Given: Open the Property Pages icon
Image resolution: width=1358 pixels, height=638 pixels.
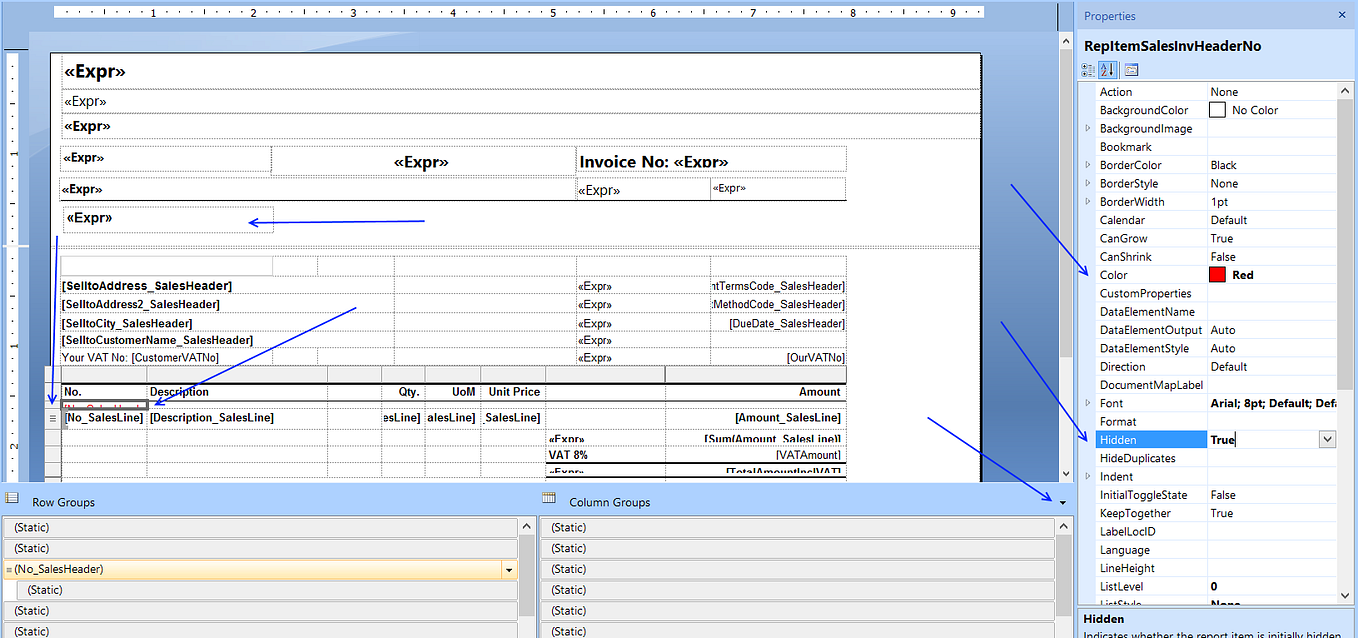Looking at the screenshot, I should click(1130, 69).
